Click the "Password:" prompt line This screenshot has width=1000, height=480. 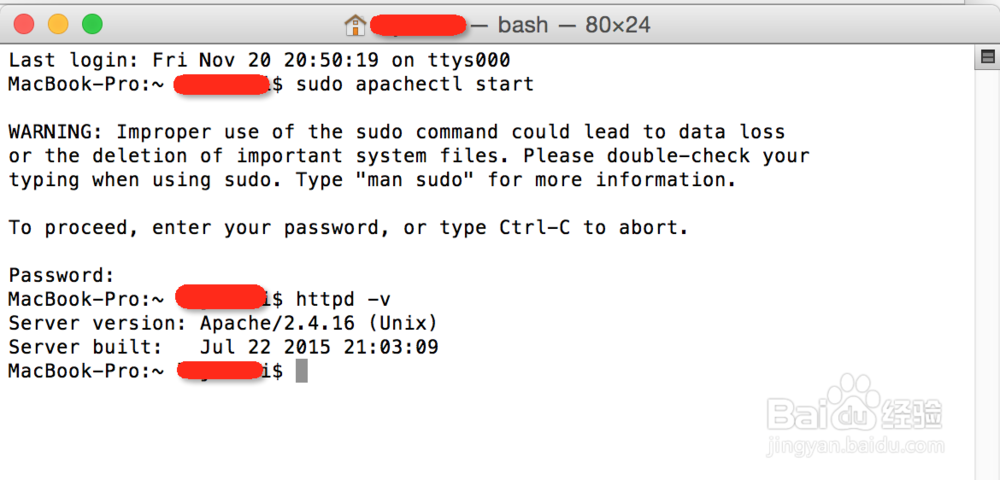pyautogui.click(x=61, y=275)
